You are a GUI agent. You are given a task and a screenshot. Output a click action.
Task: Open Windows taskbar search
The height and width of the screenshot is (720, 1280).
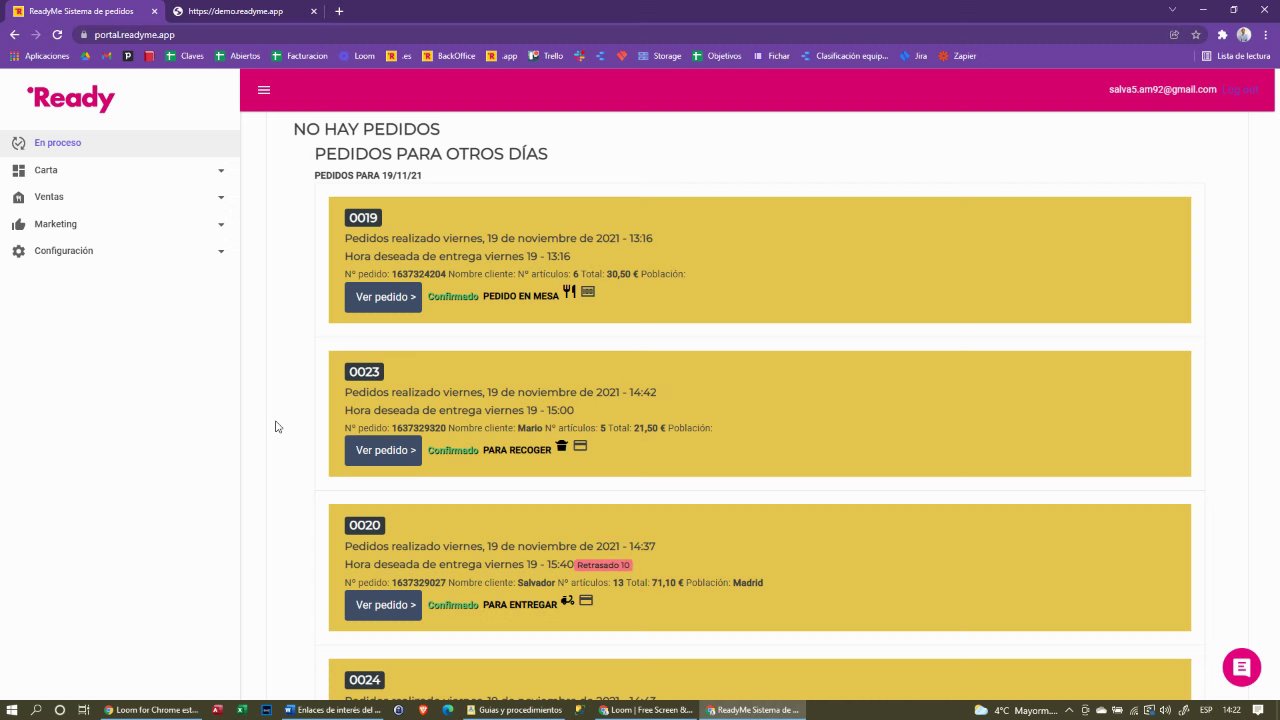click(36, 710)
